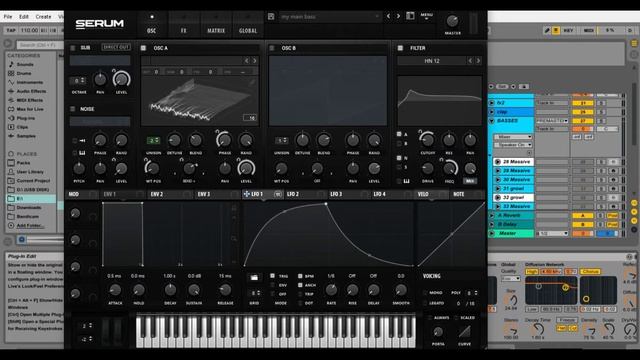Click the portamento Curve icon
The height and width of the screenshot is (360, 640).
[464, 332]
